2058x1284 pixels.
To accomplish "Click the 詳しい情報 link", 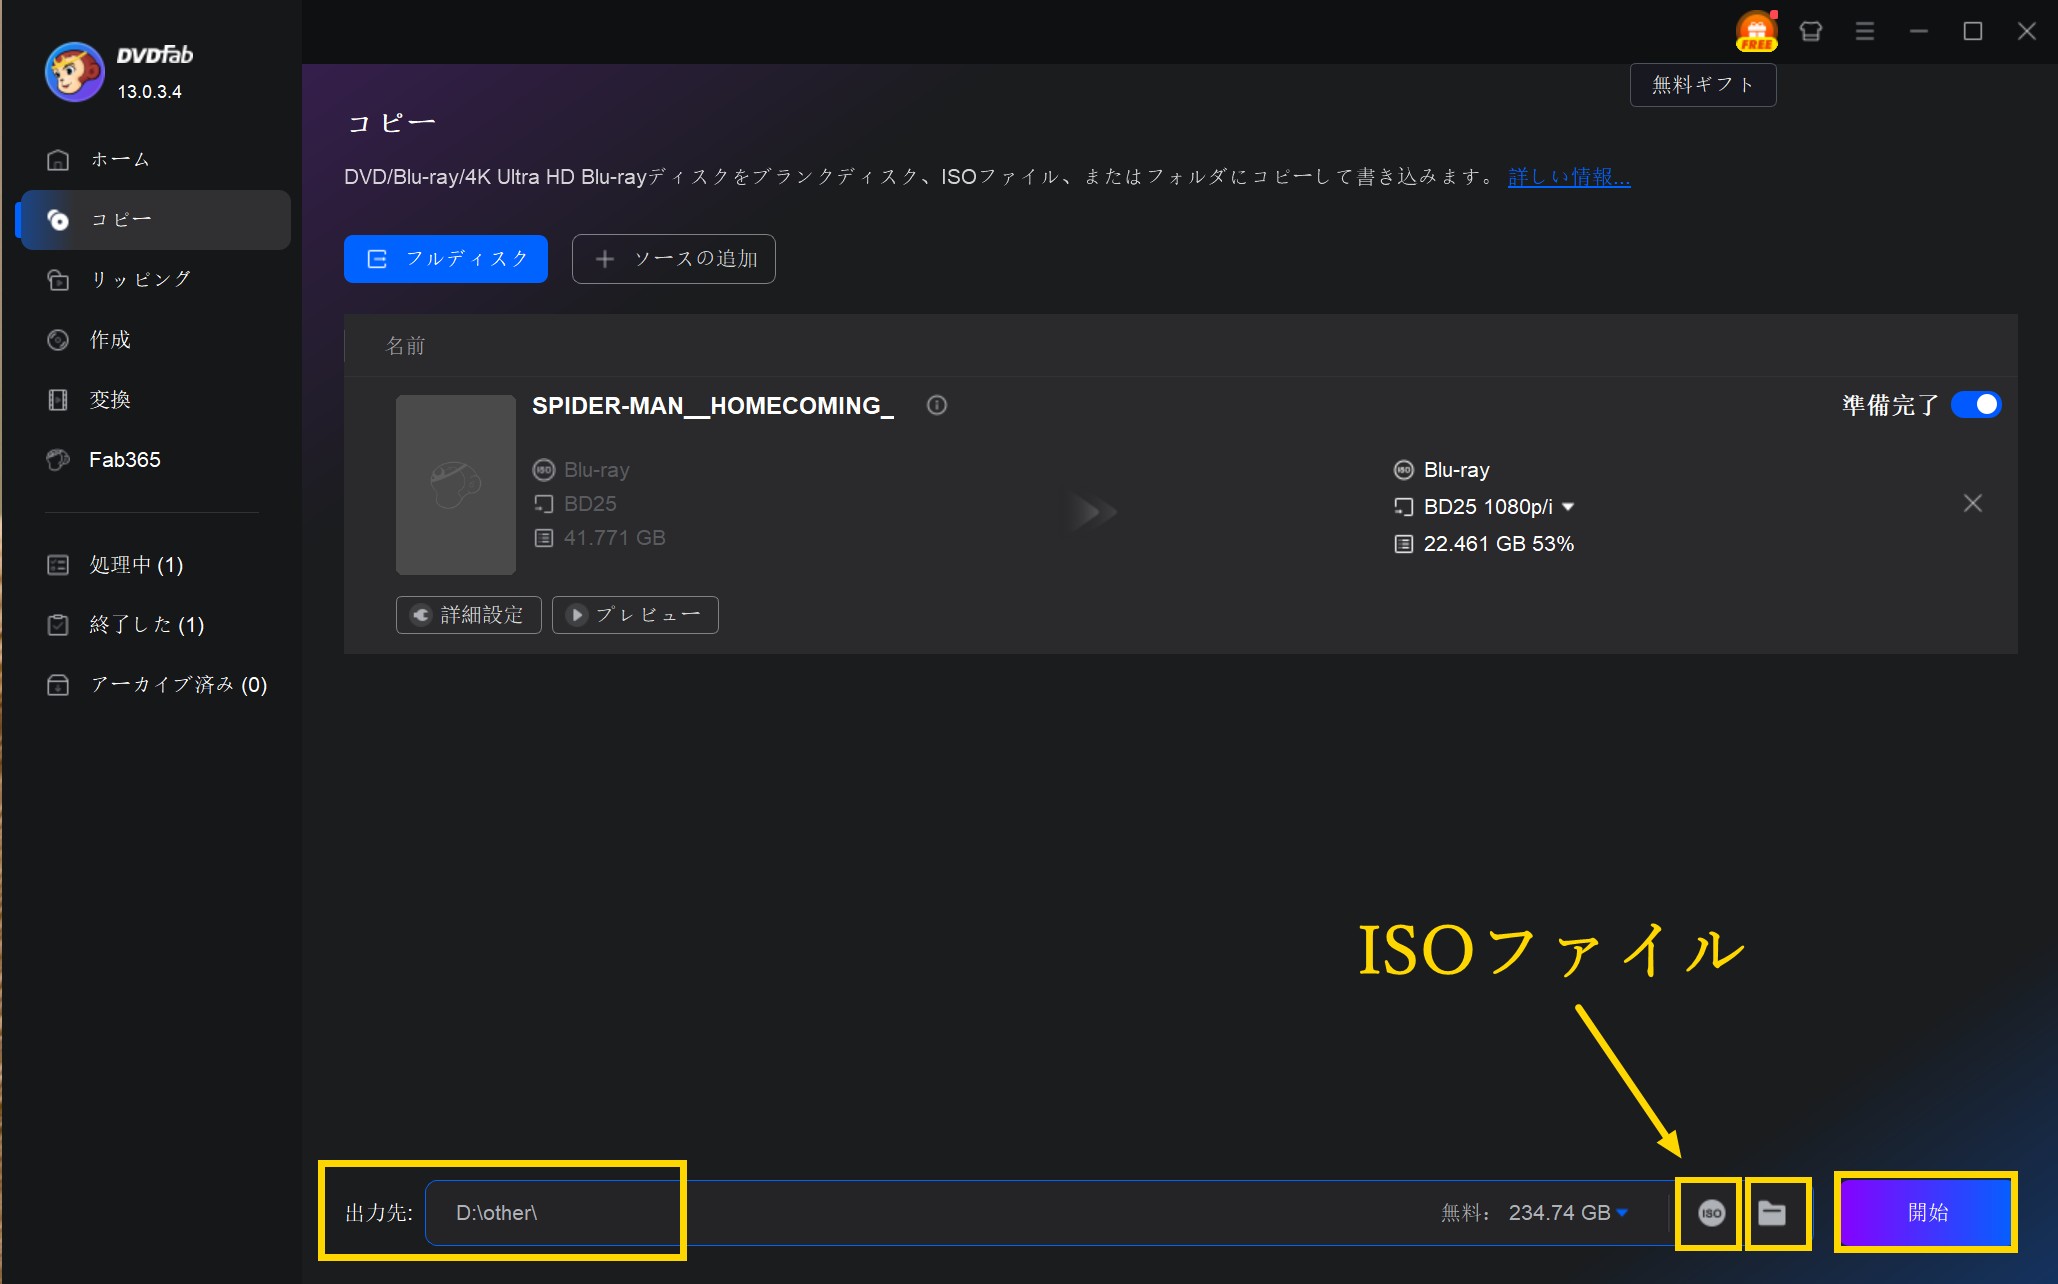I will click(1569, 177).
